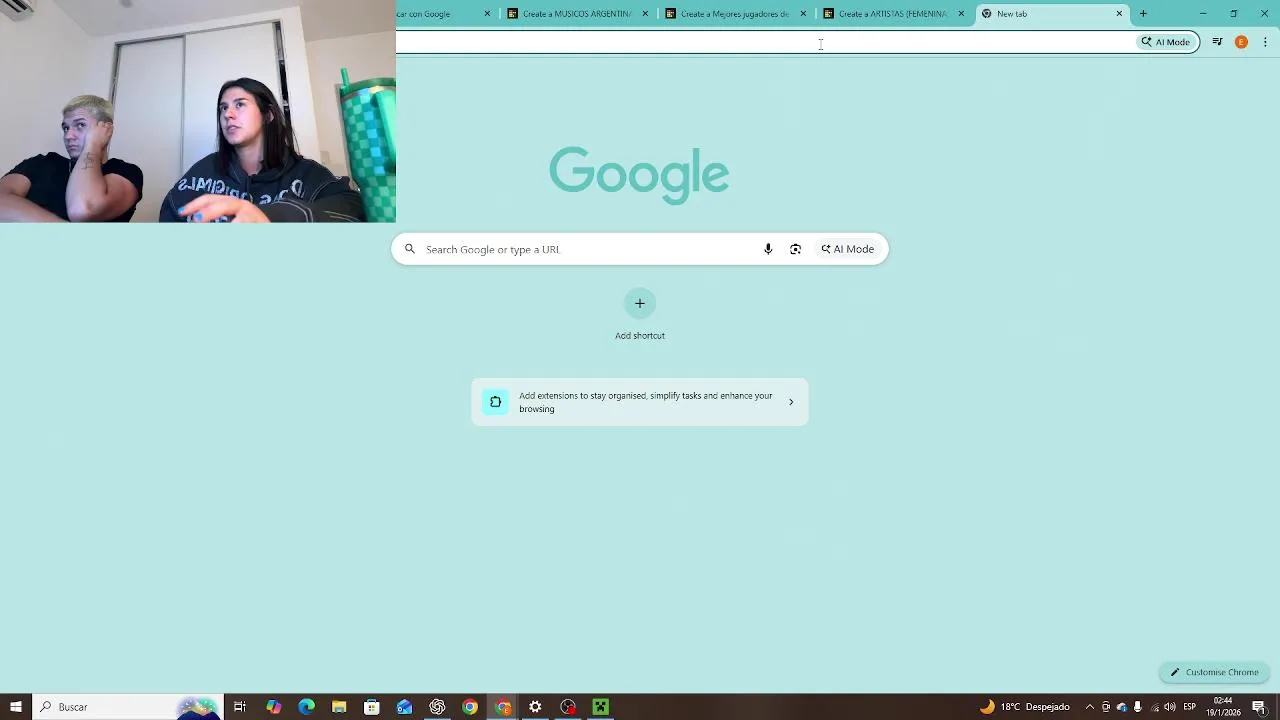
Task: Click the ESP language indicator
Action: [1190, 707]
